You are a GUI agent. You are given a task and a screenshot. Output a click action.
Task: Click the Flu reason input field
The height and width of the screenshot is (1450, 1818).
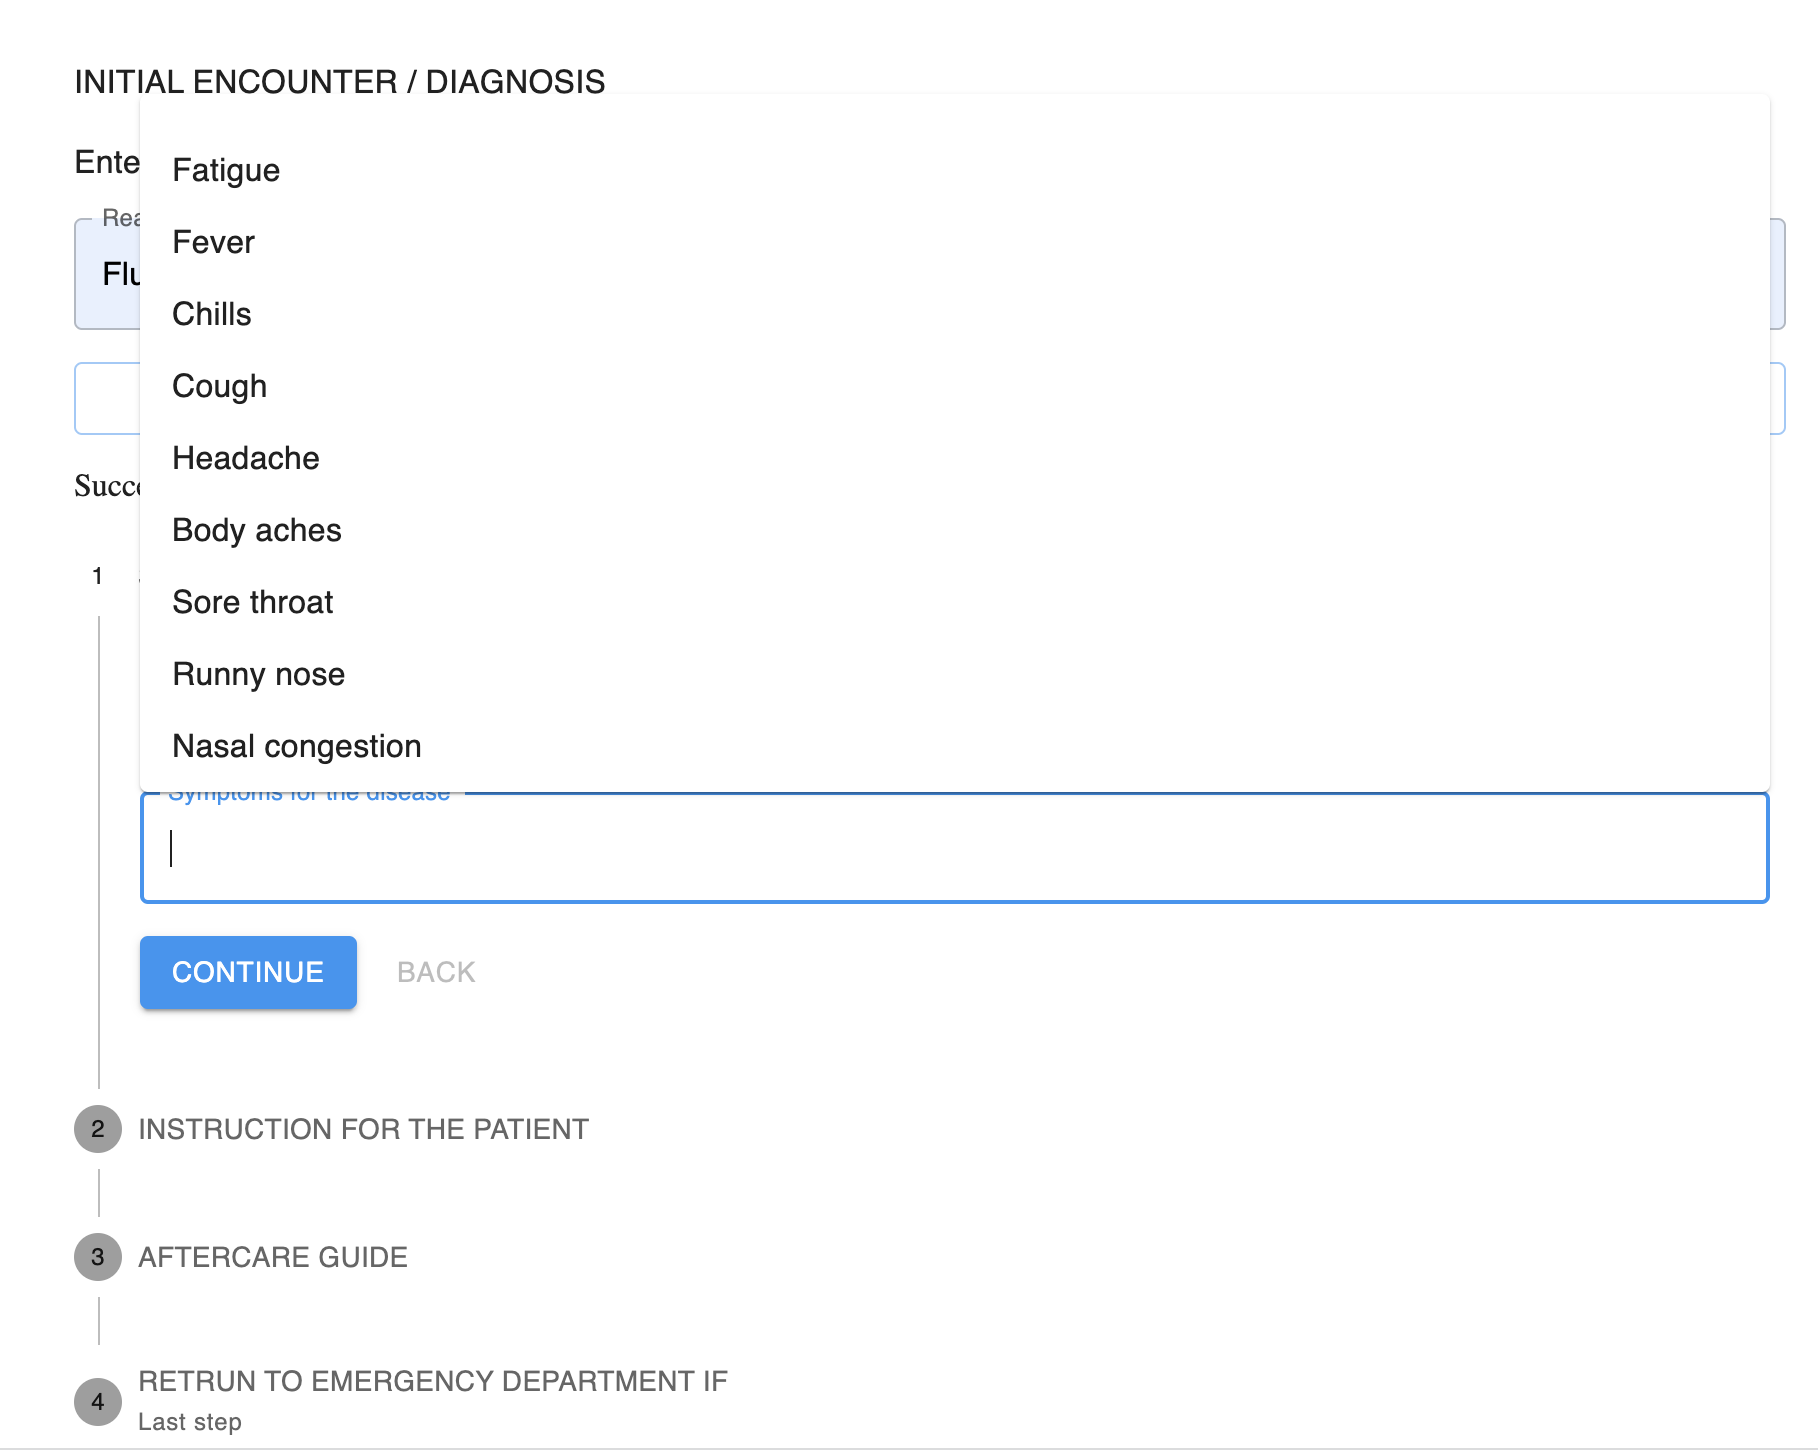coord(930,274)
